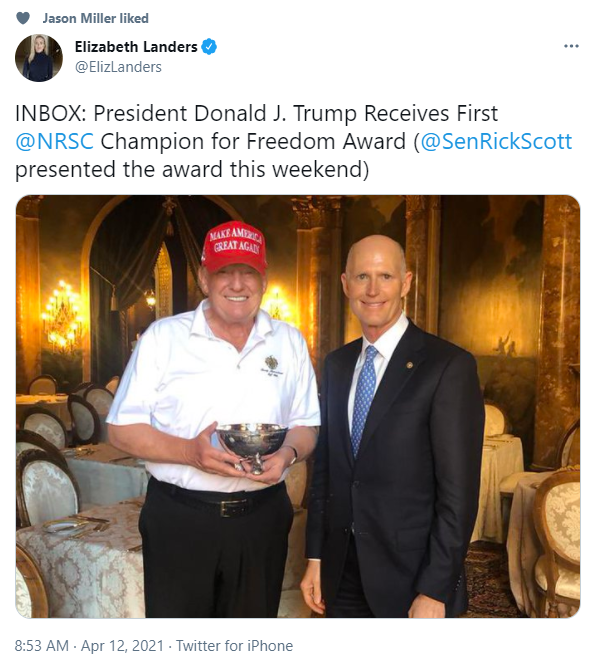Click the Elizabeth Landers display name
The height and width of the screenshot is (668, 594).
(136, 46)
